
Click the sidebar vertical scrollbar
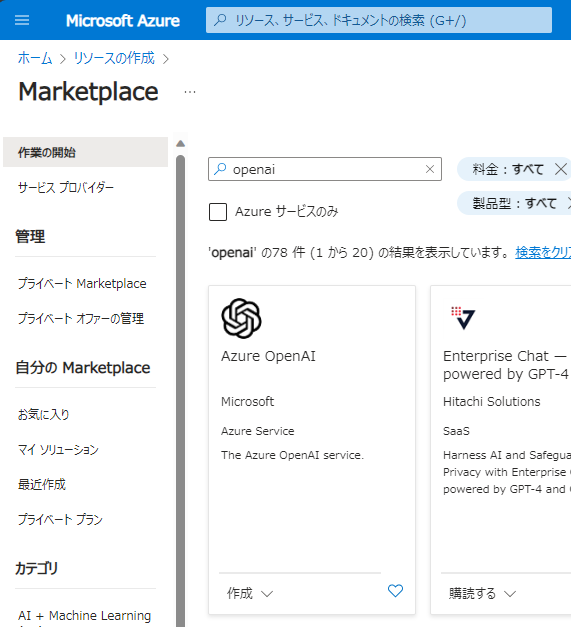click(181, 390)
